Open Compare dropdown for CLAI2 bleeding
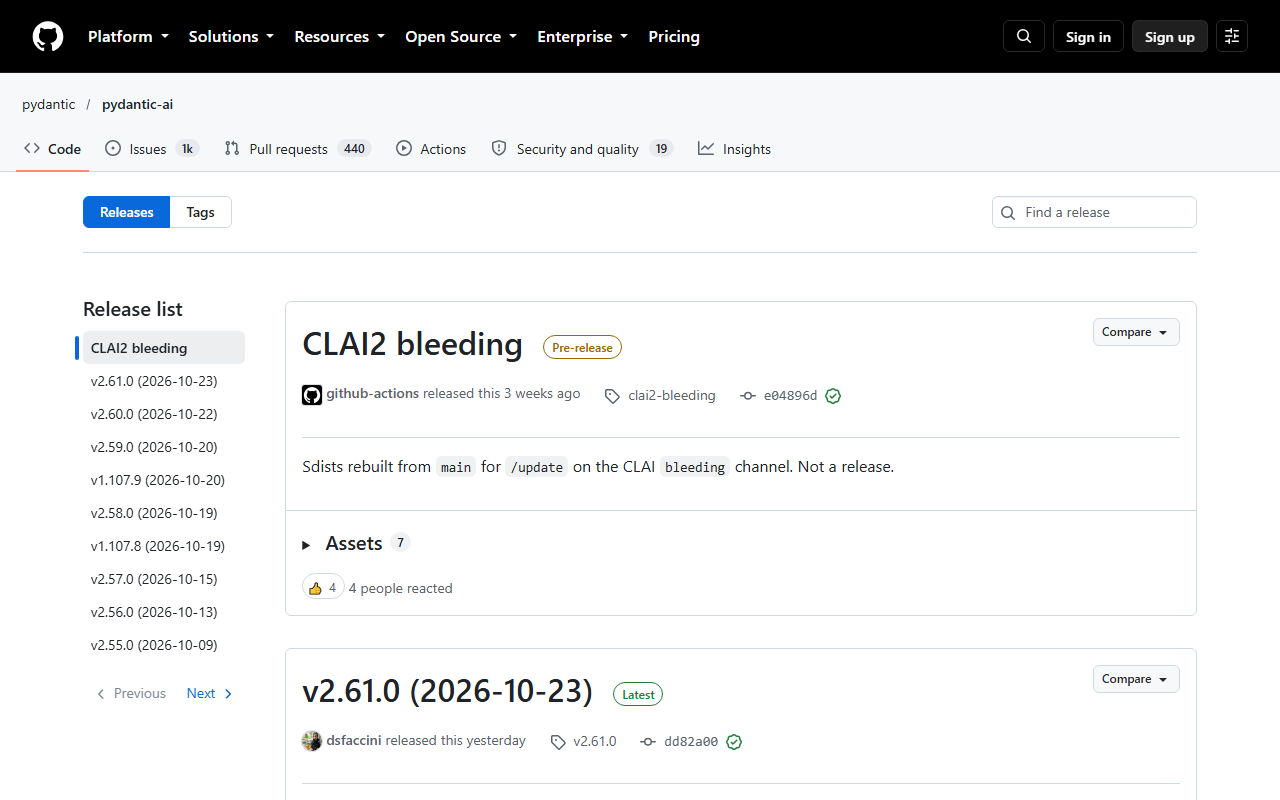 click(1136, 332)
